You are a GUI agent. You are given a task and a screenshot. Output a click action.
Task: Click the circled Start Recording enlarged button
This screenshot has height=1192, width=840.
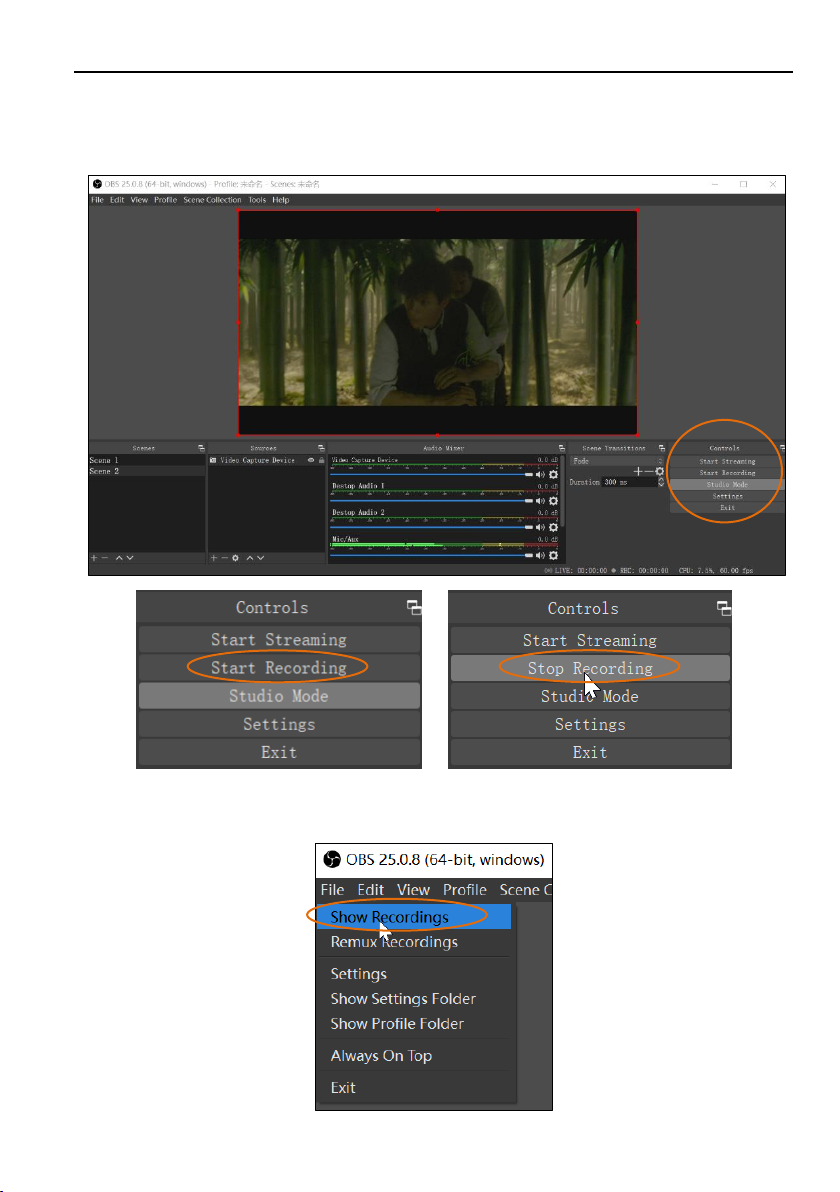tap(279, 667)
